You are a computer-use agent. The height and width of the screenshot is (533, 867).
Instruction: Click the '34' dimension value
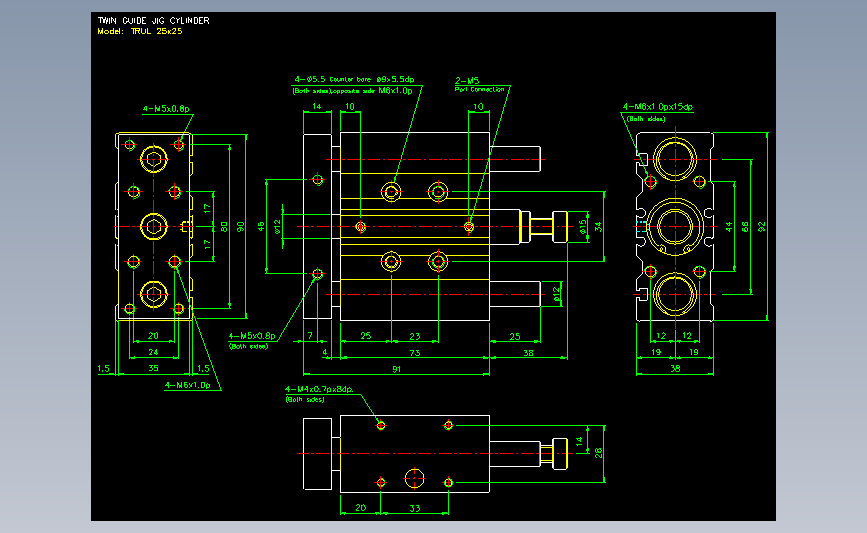(x=598, y=227)
